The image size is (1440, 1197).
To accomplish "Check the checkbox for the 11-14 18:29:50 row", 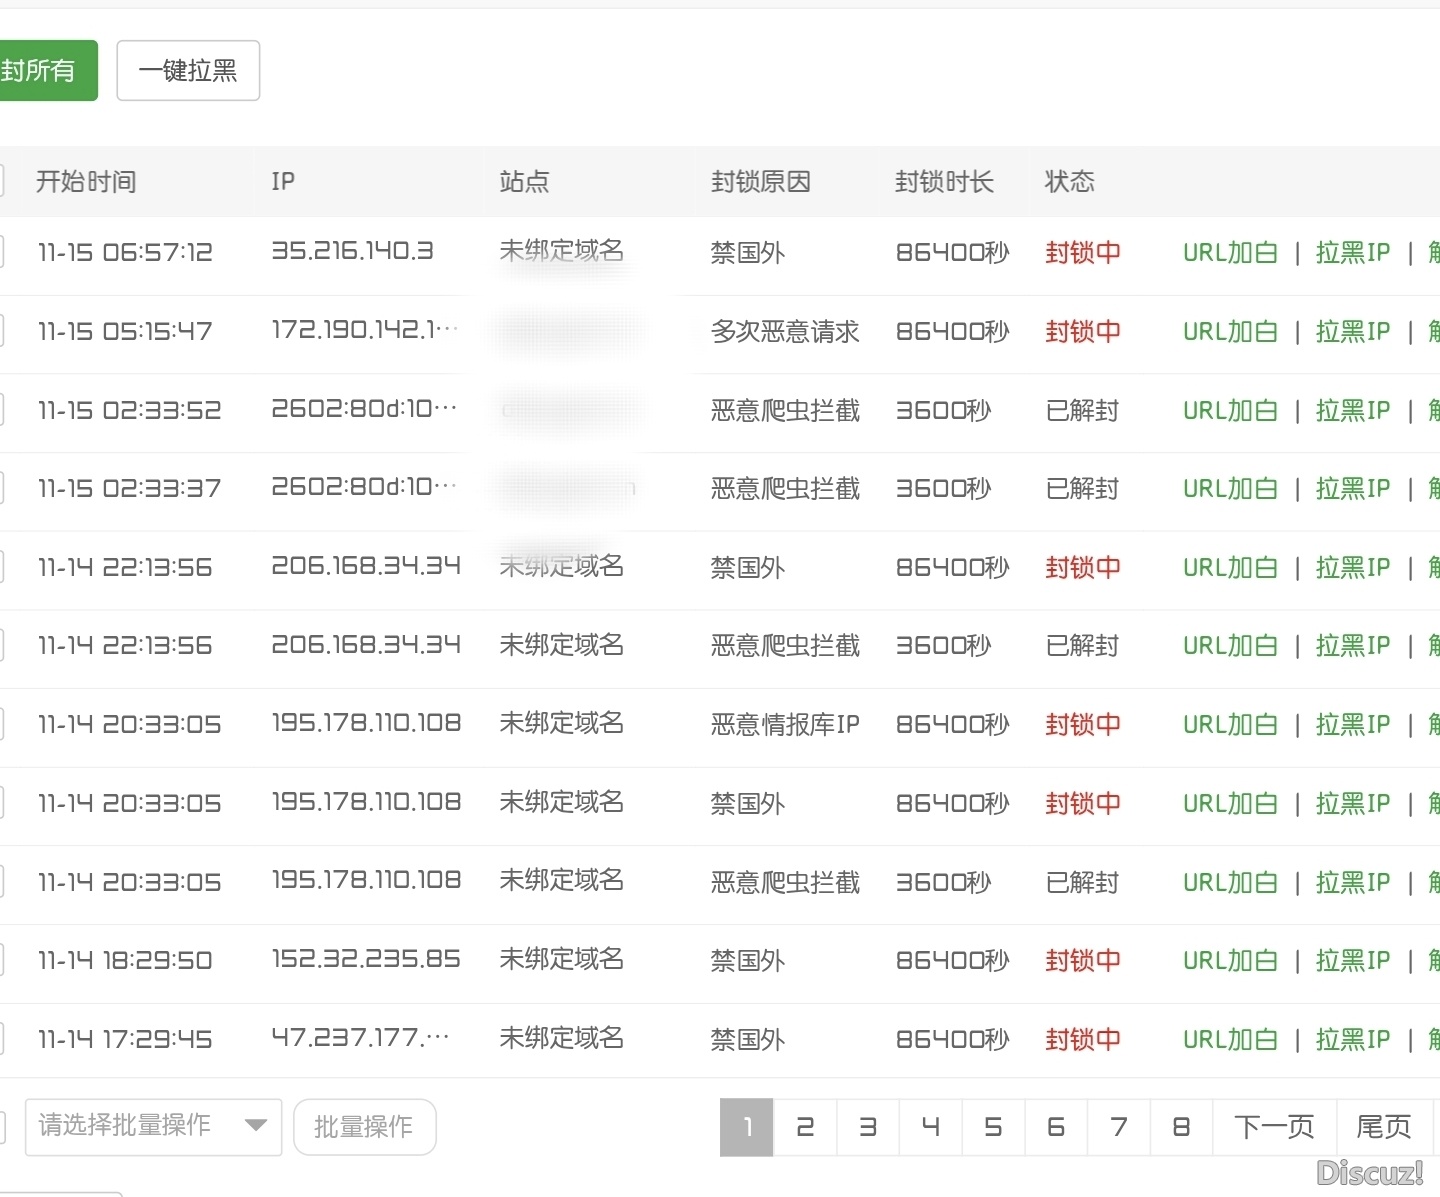I will pyautogui.click(x=4, y=960).
